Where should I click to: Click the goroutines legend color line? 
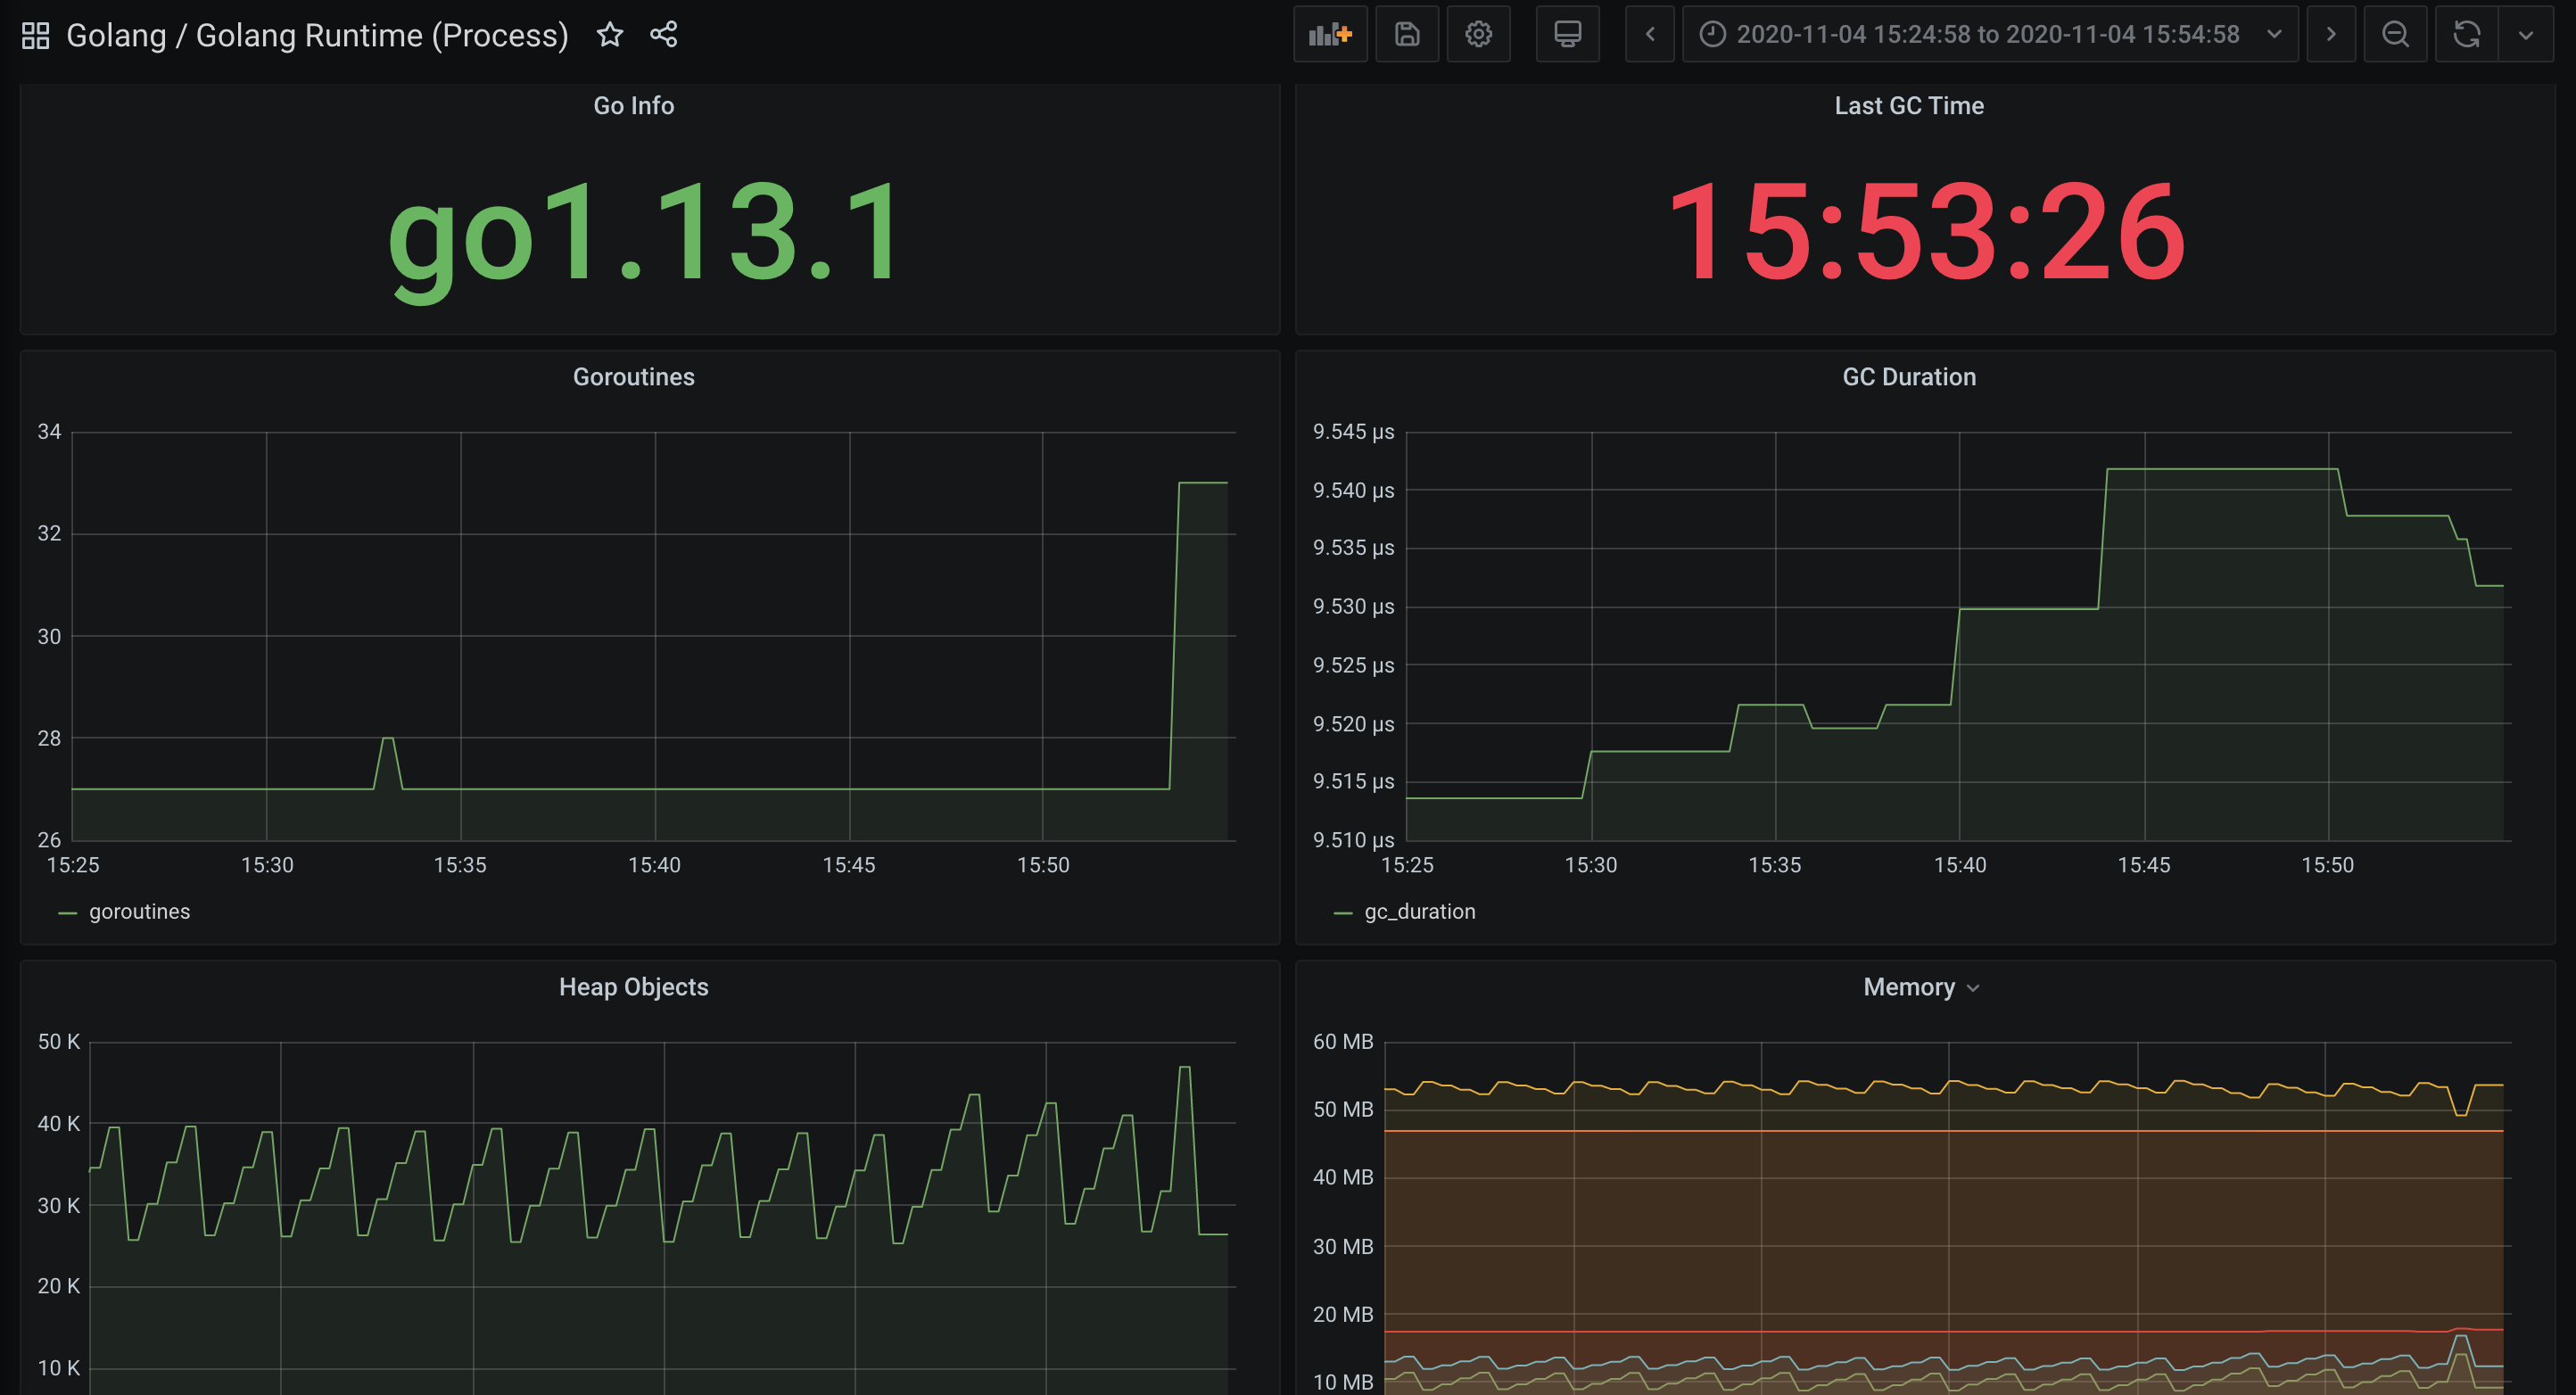click(67, 912)
